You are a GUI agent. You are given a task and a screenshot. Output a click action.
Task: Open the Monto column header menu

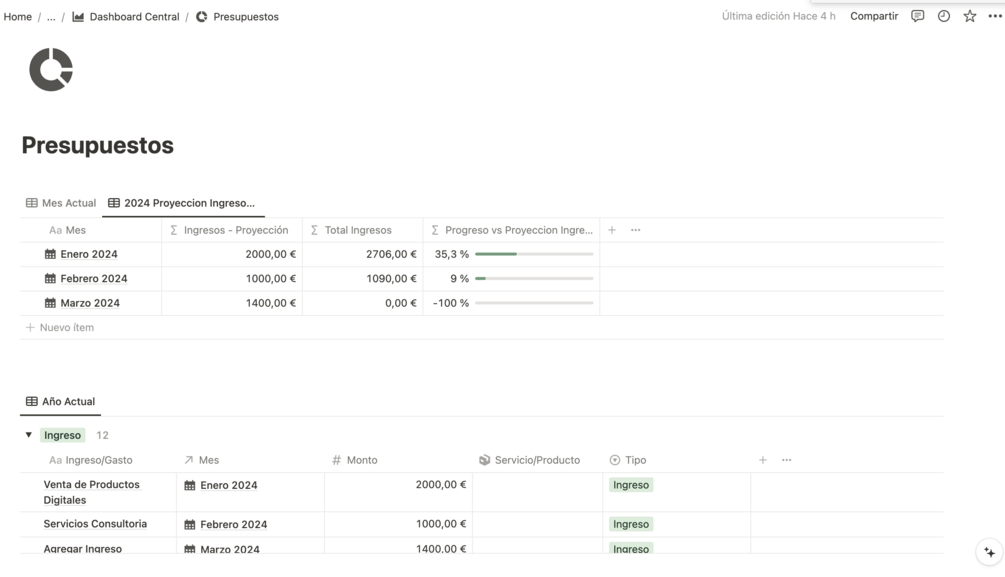(x=361, y=460)
